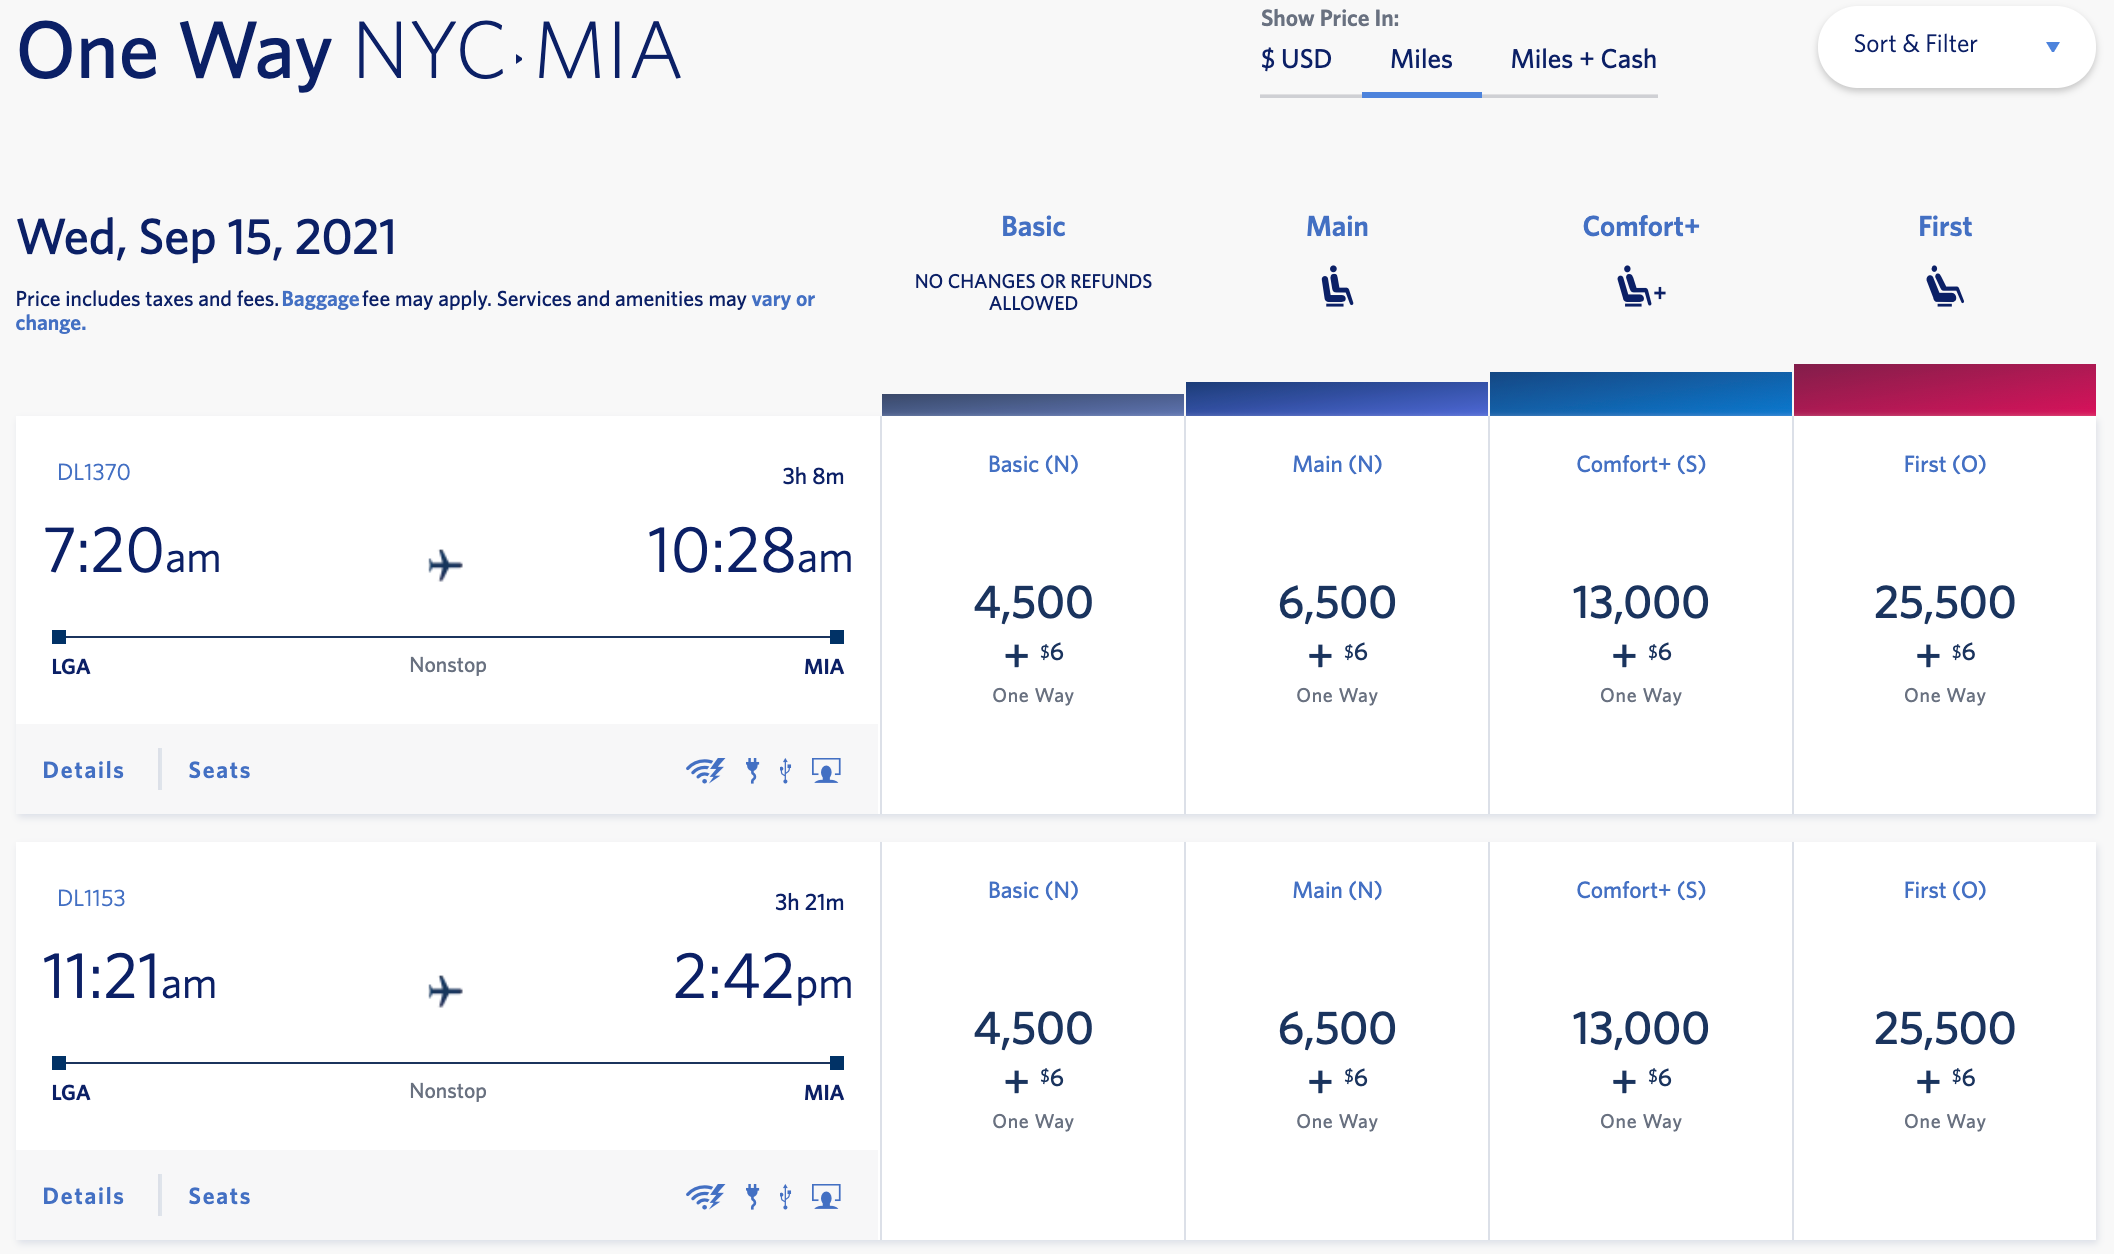
Task: Click the Basic (N) label on DL1153
Action: click(x=1033, y=890)
